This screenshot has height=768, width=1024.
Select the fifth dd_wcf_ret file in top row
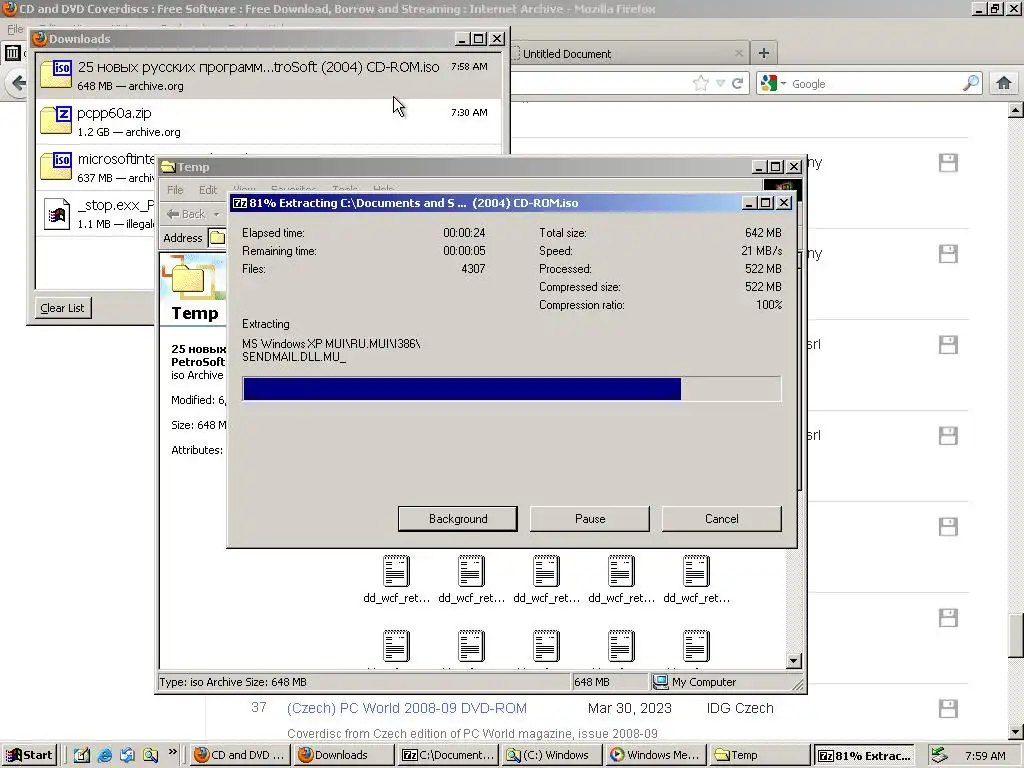click(696, 579)
